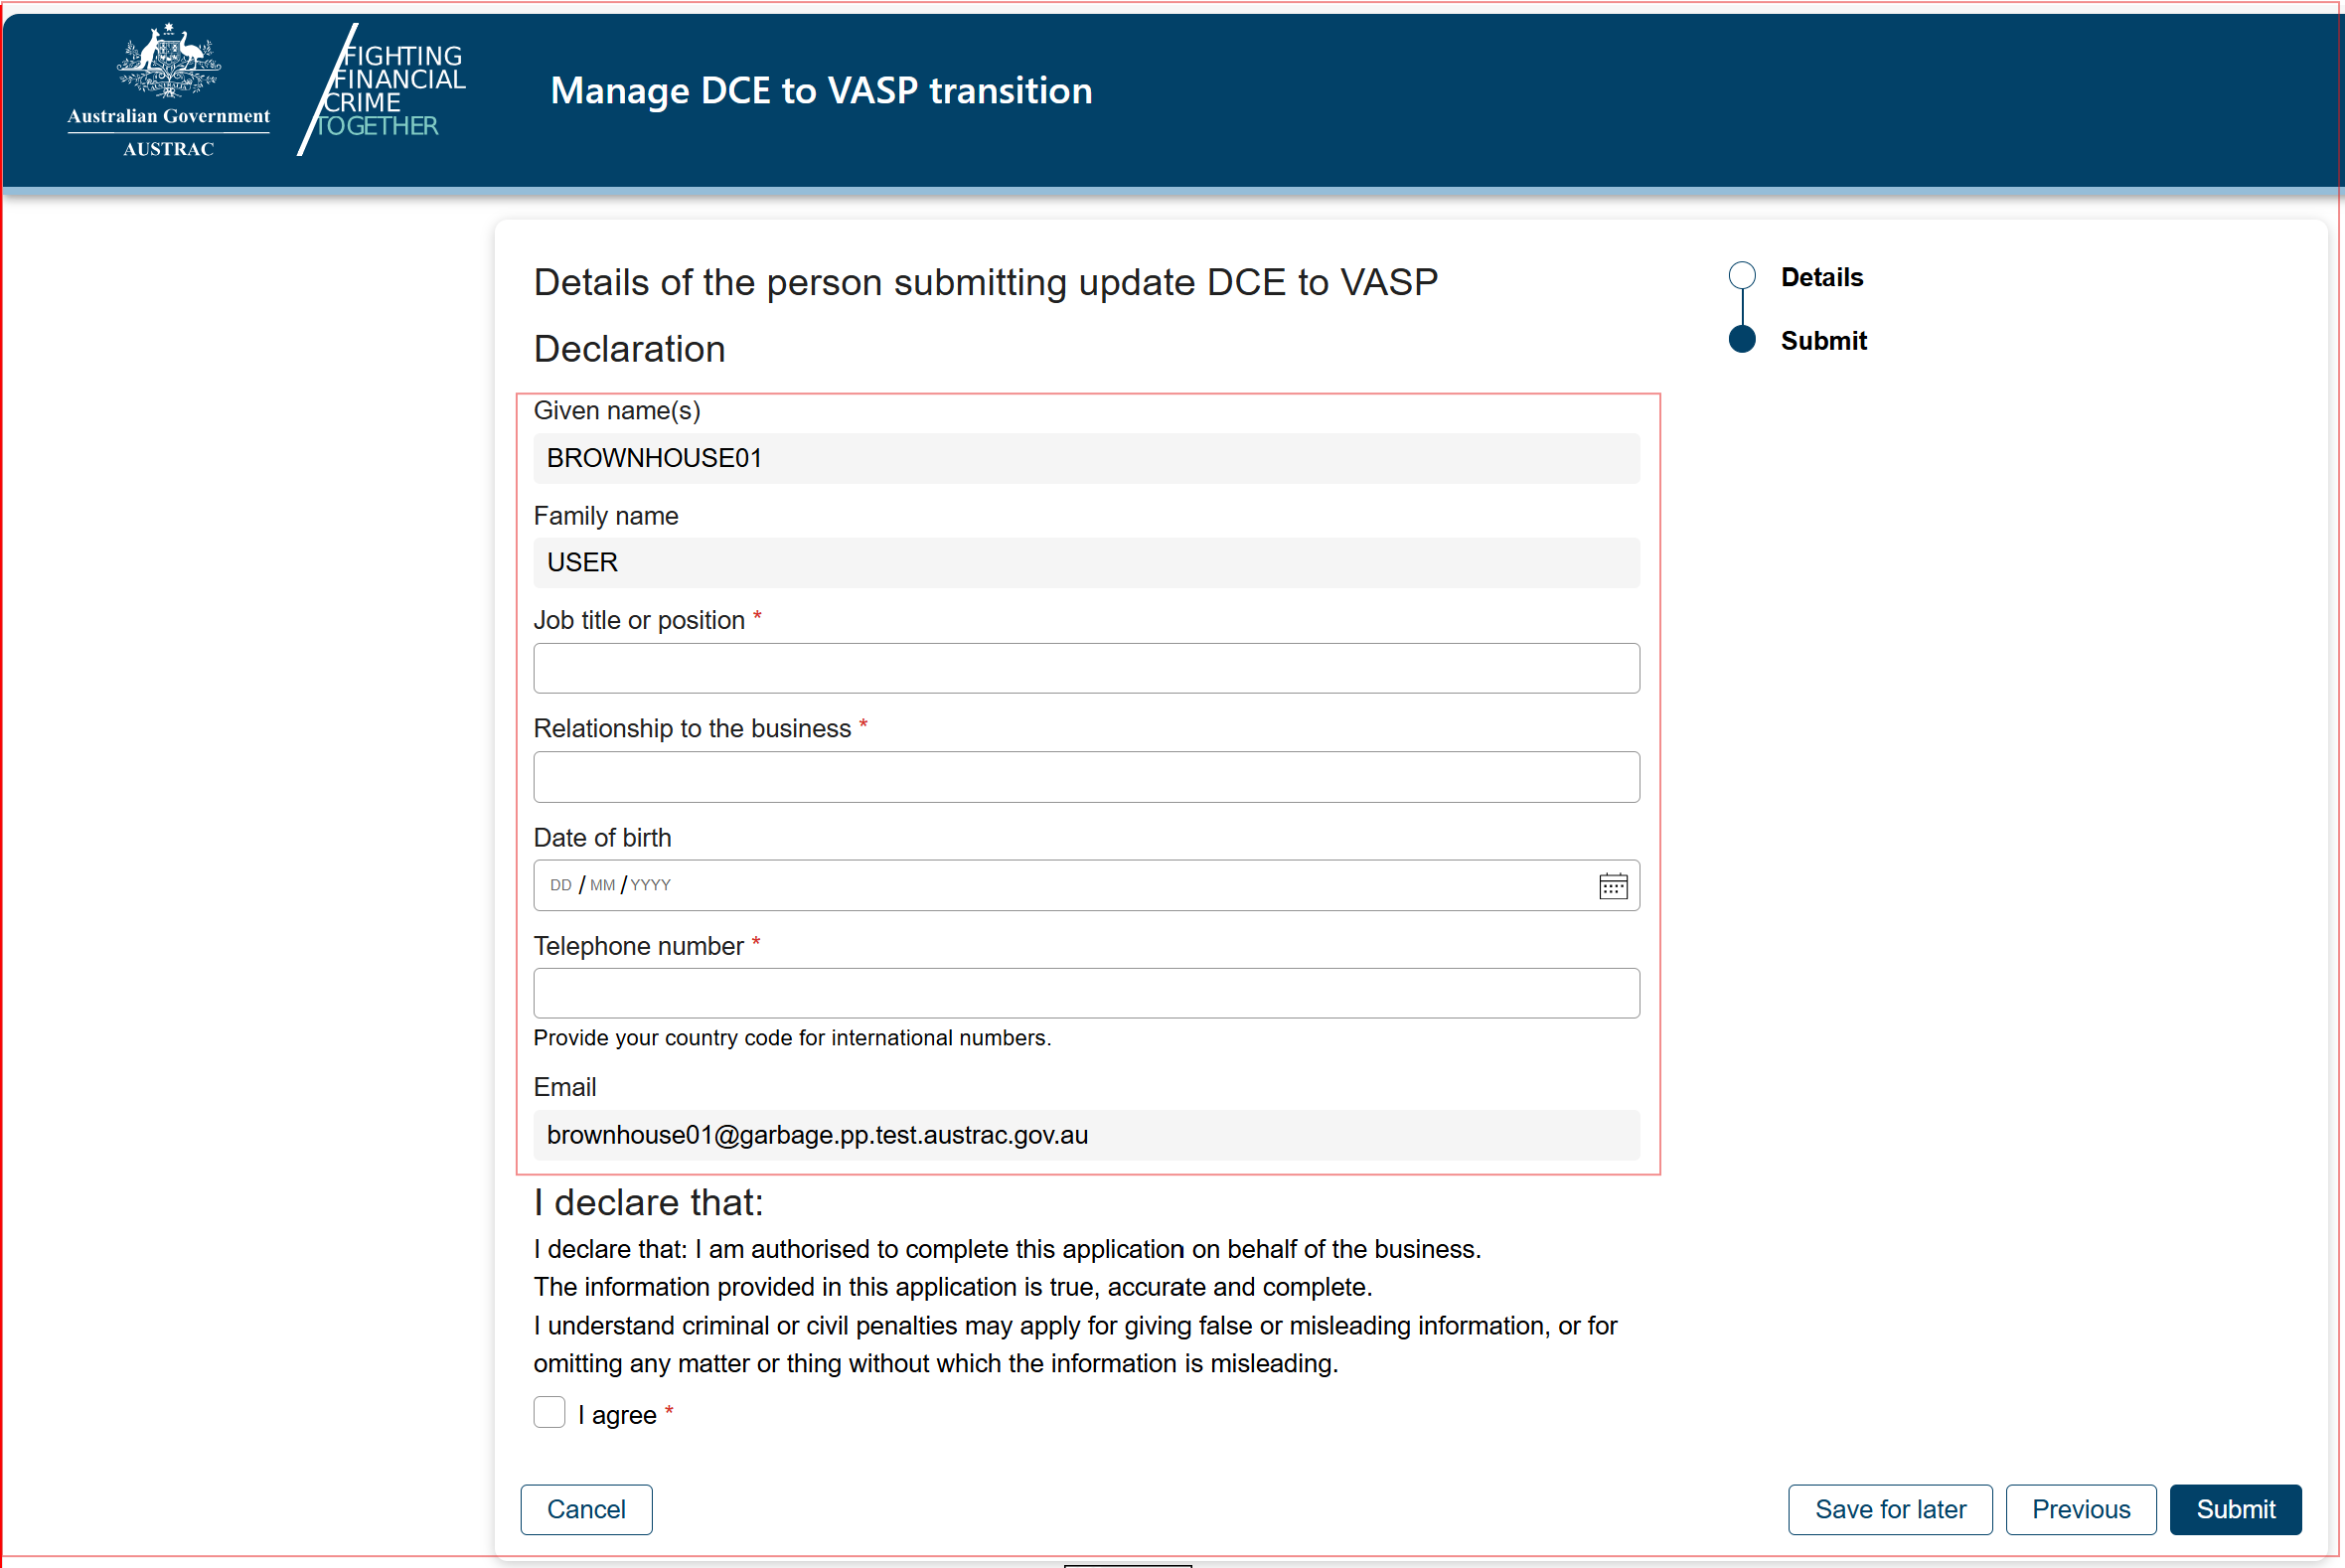Viewport: 2345px width, 1568px height.
Task: Click the Cancel button
Action: point(586,1509)
